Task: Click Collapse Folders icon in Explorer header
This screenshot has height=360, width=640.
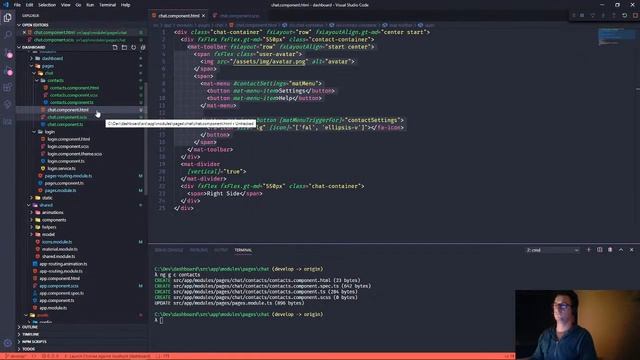Action: tap(143, 47)
